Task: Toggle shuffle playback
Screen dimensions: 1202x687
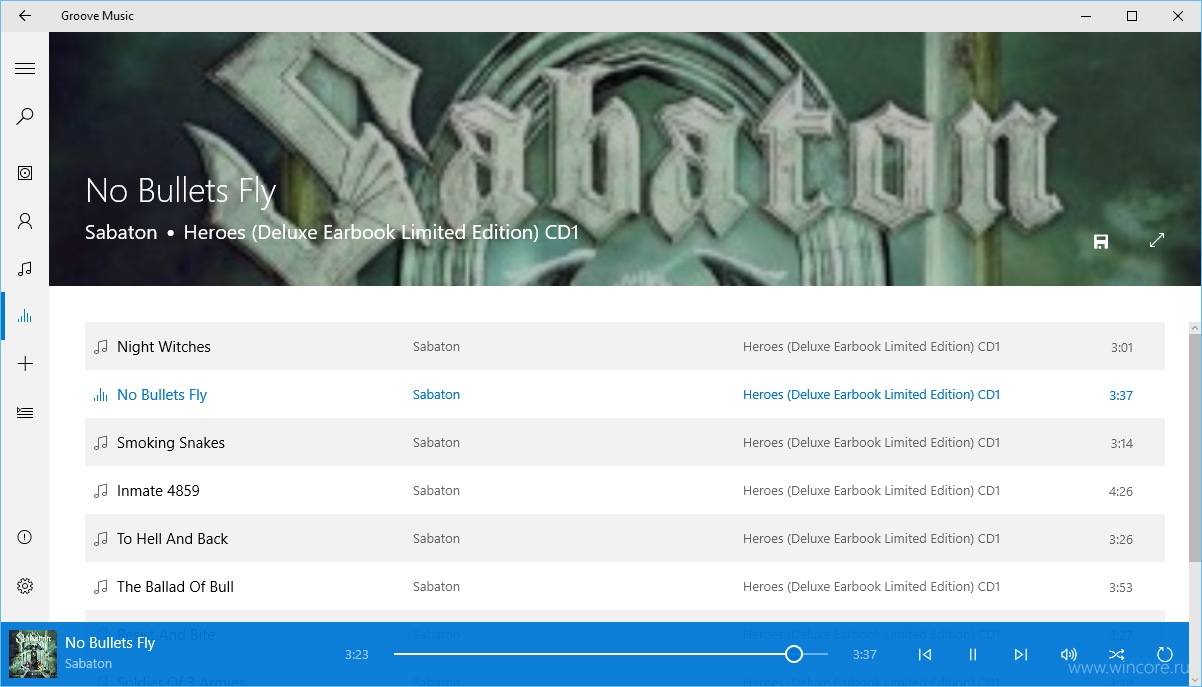Action: (1117, 655)
